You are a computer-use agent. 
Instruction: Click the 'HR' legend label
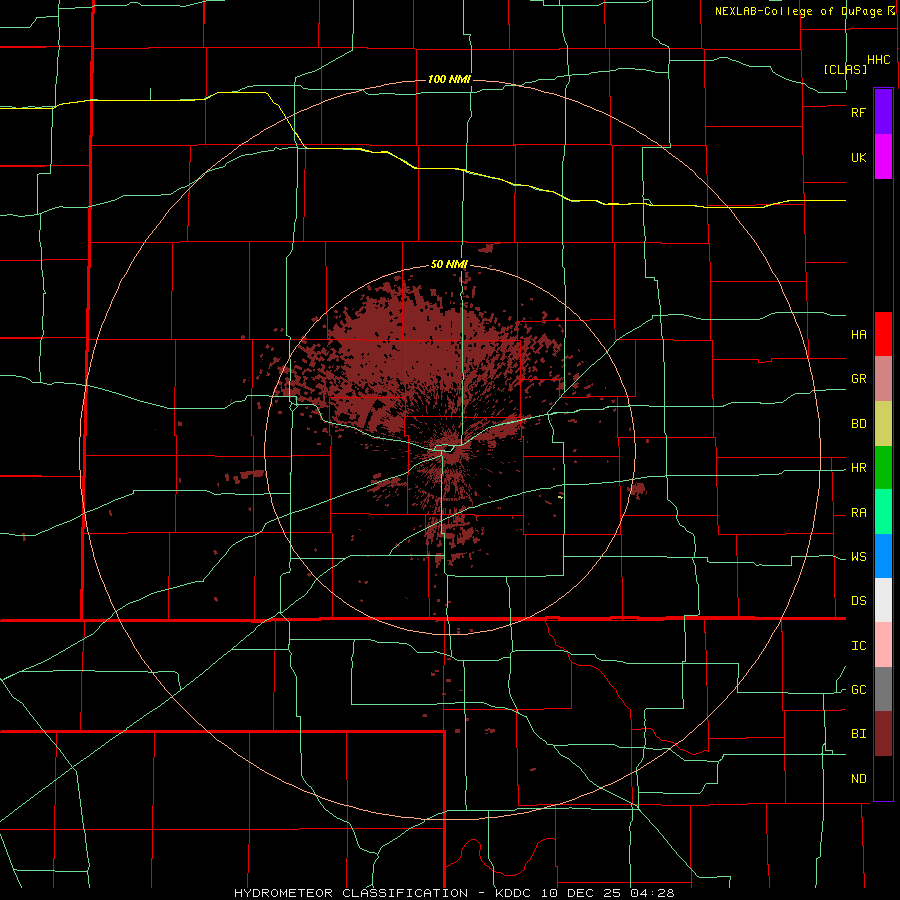click(x=858, y=468)
